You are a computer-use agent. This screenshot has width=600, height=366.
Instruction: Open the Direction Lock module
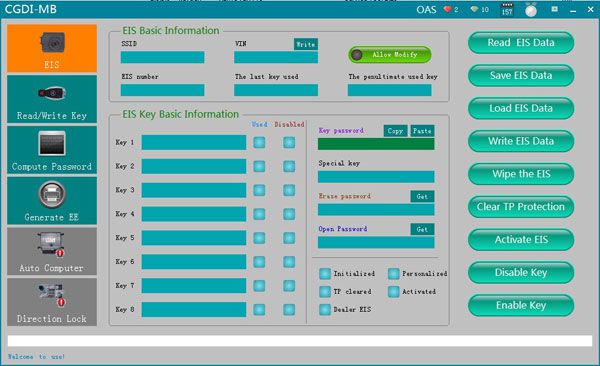tap(52, 302)
